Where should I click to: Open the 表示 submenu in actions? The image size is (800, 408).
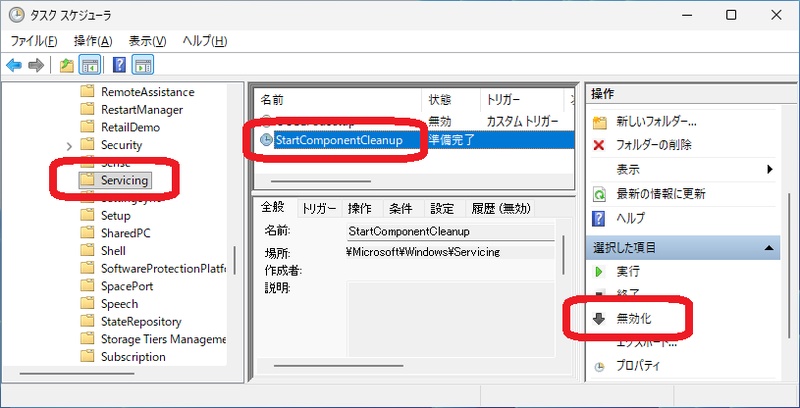[x=683, y=169]
